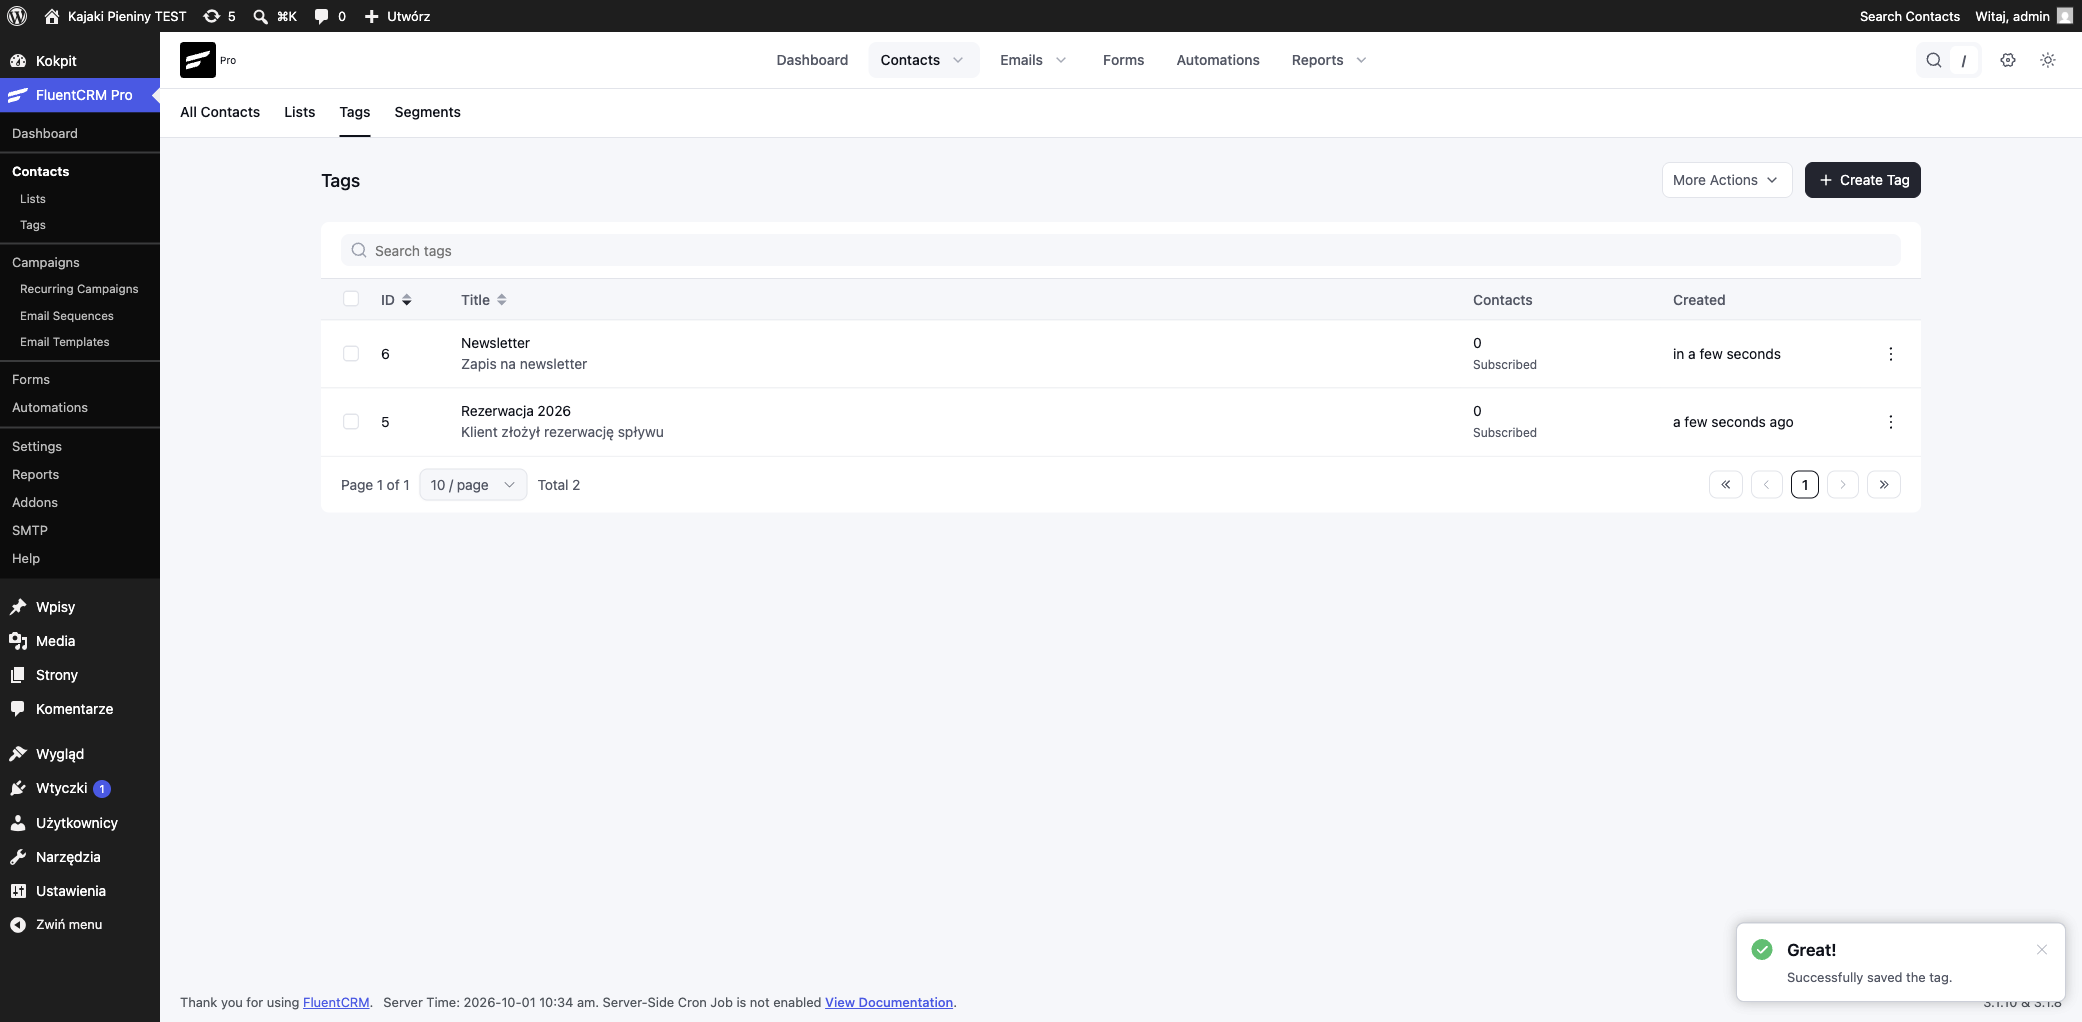
Task: Open the ⌘K search in admin bar
Action: 275,16
